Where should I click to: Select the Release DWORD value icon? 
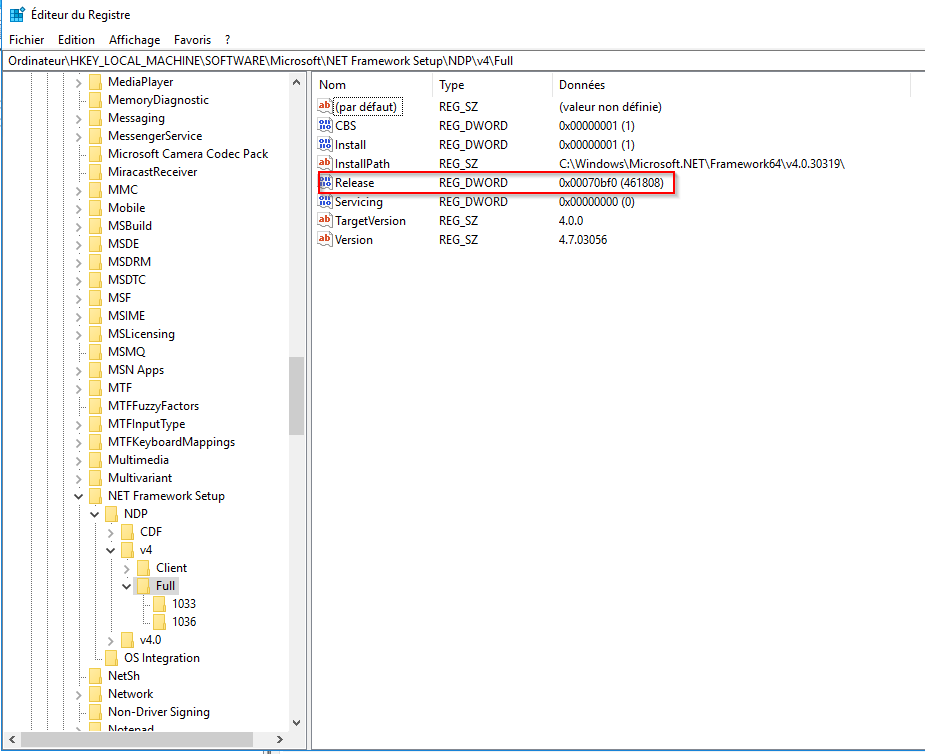(x=325, y=182)
